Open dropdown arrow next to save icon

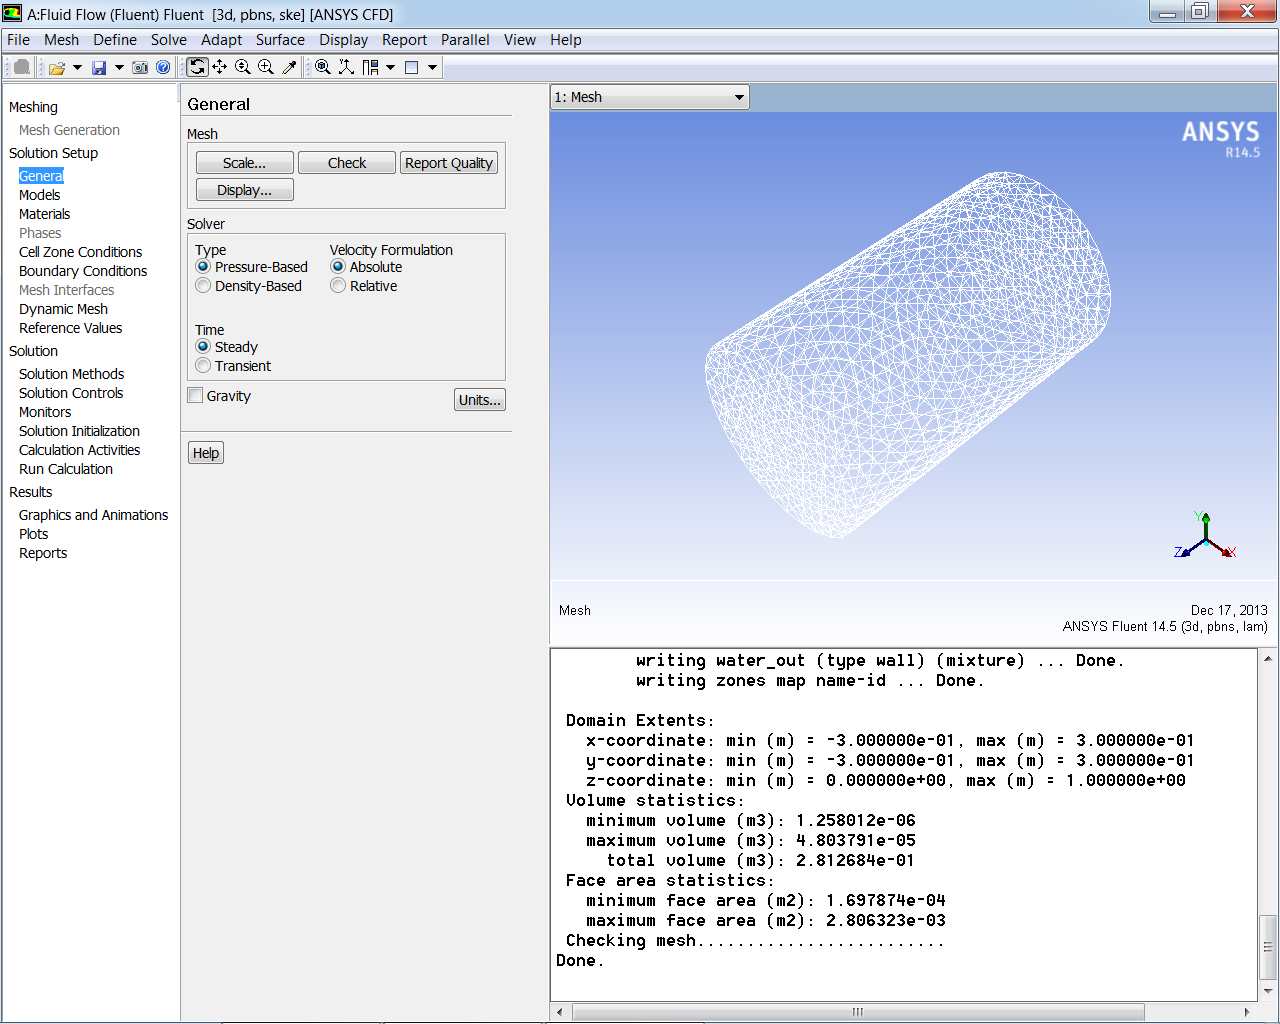pos(119,68)
